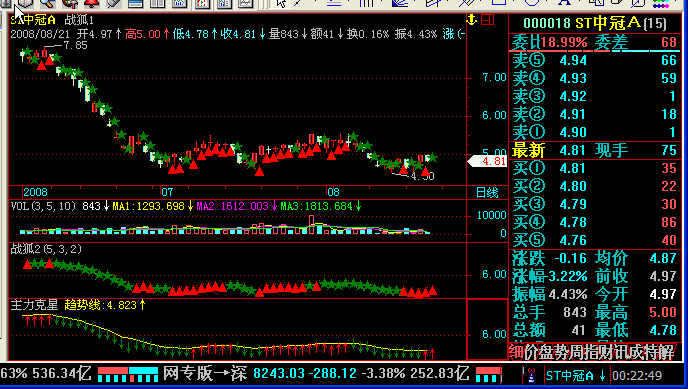Click the ST中冠A label in the status bar
Image resolution: width=688 pixels, height=389 pixels.
570,376
